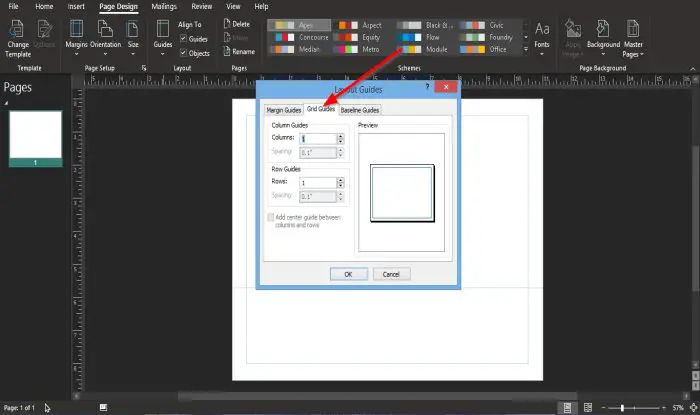Open Change Template tool
700x415 pixels.
pyautogui.click(x=18, y=39)
